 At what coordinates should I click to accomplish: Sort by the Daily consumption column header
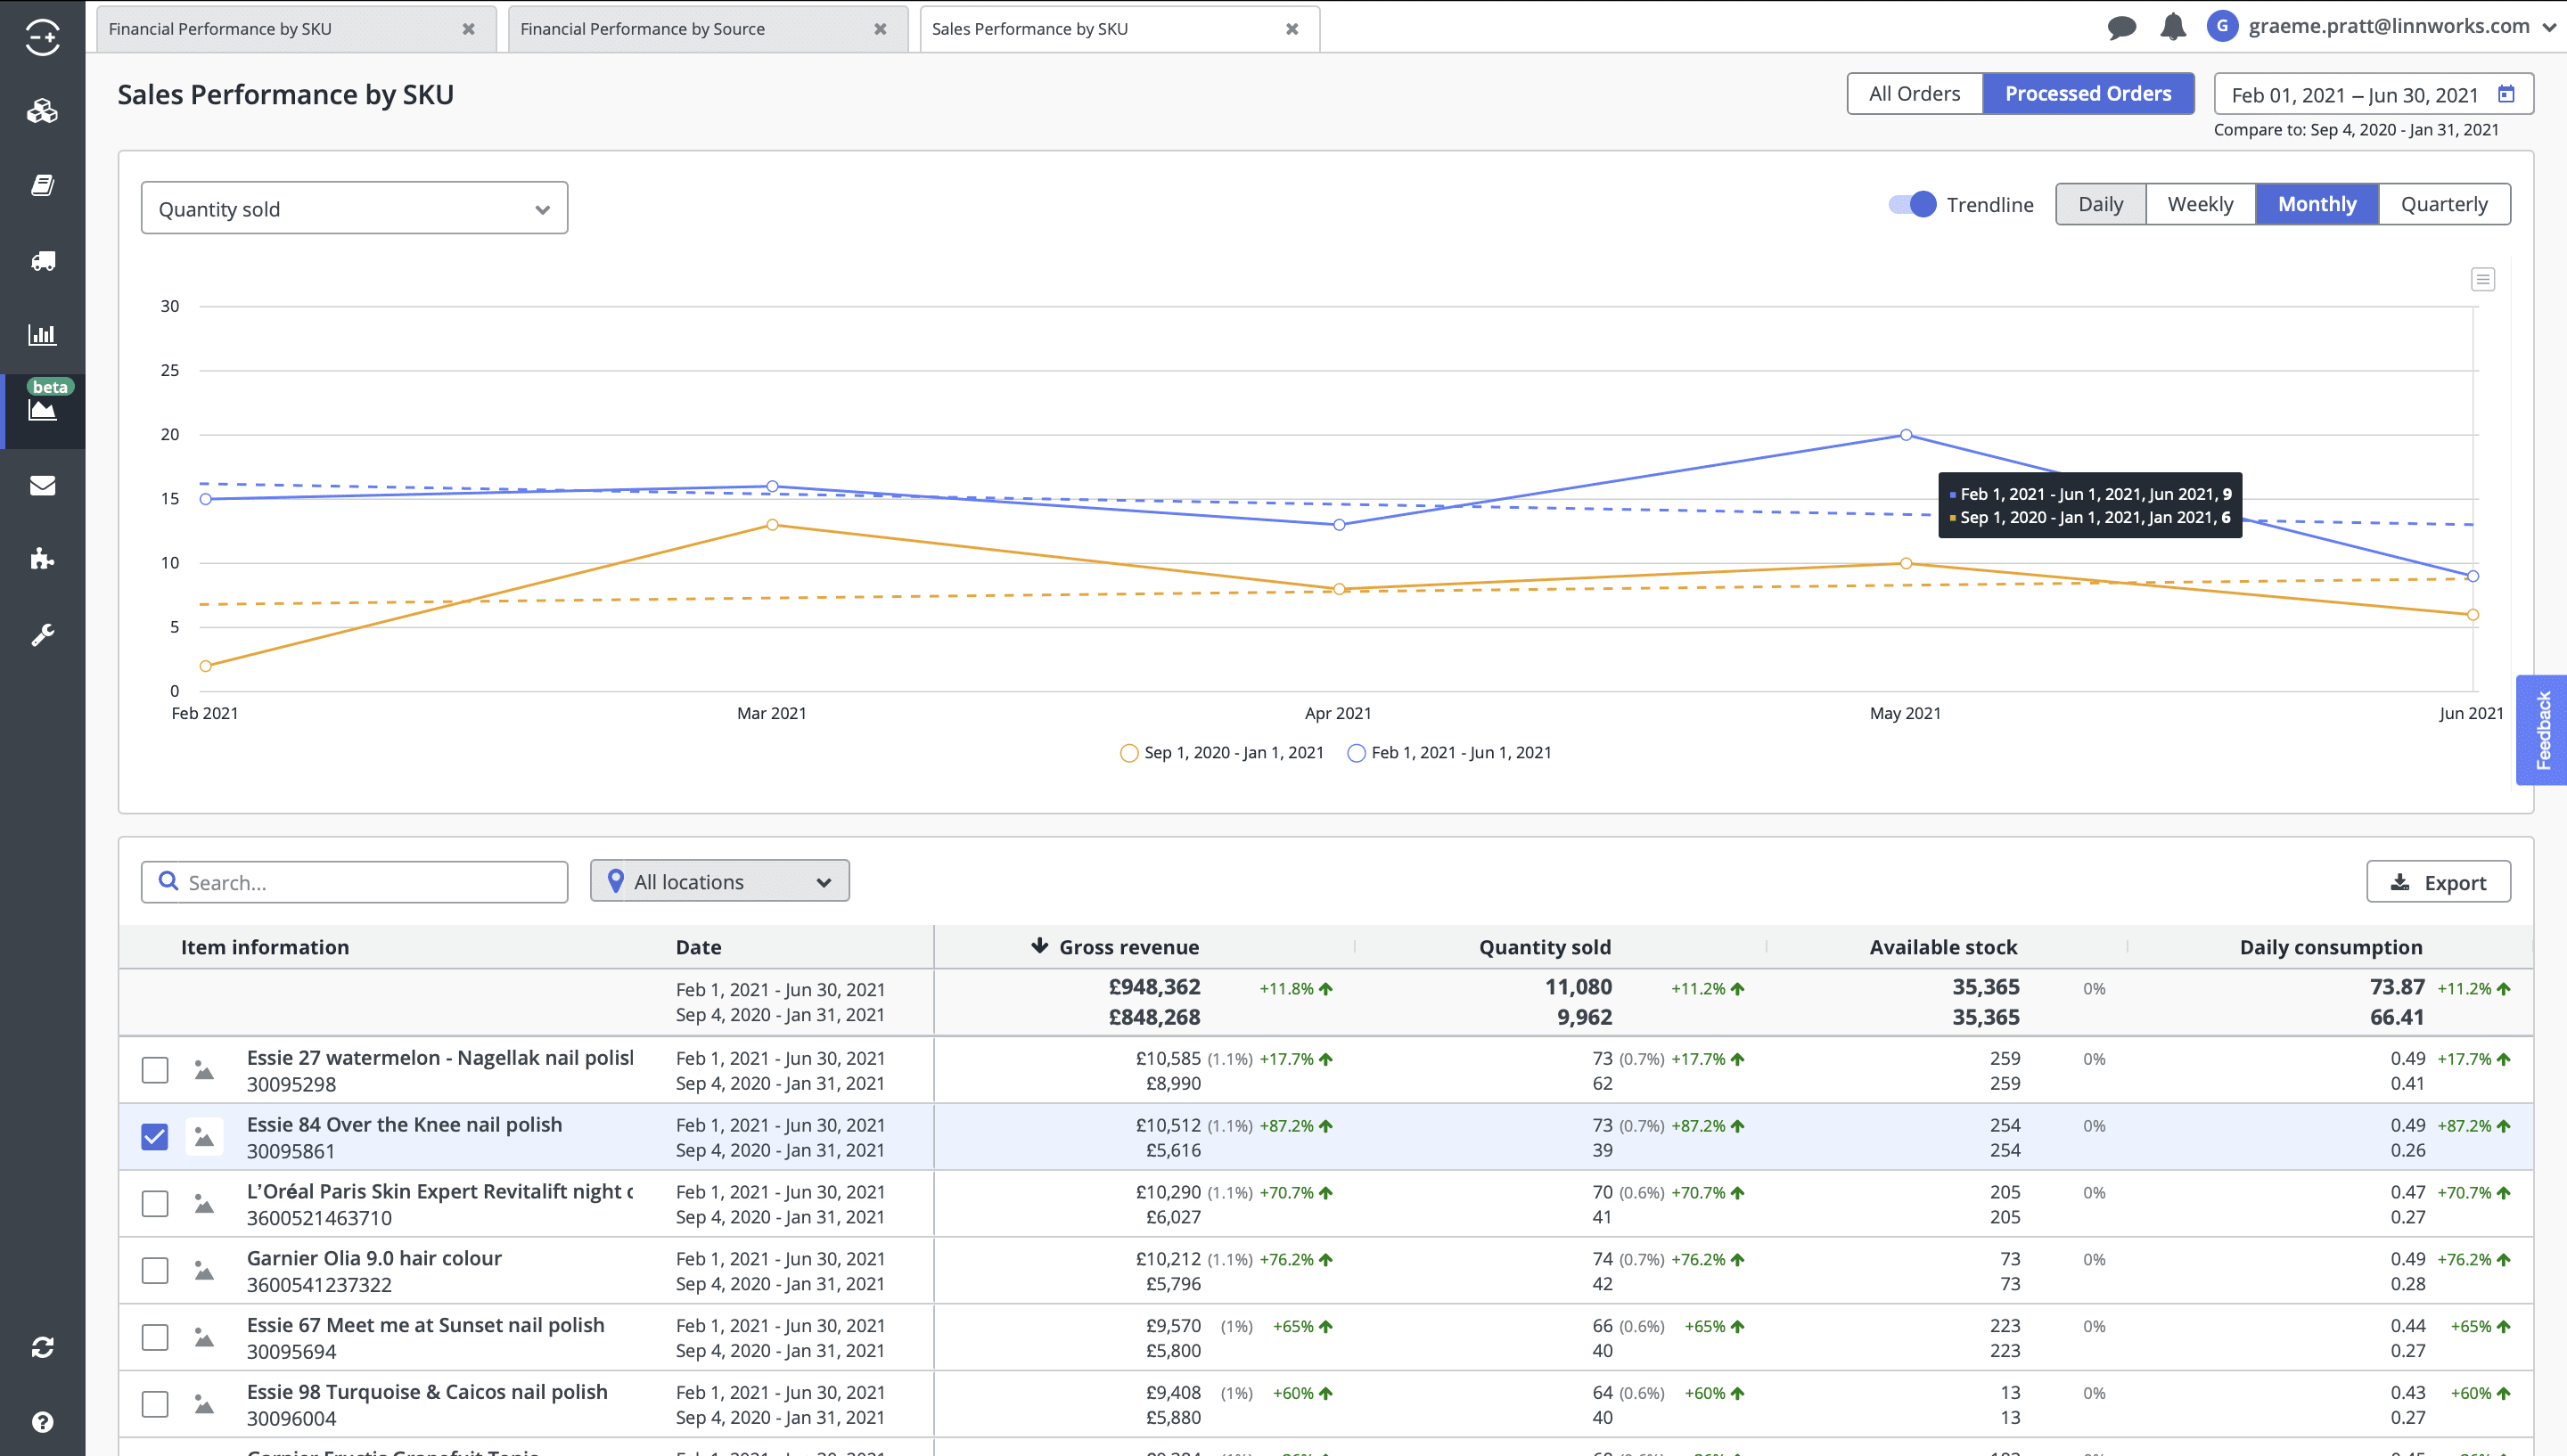[x=2330, y=947]
